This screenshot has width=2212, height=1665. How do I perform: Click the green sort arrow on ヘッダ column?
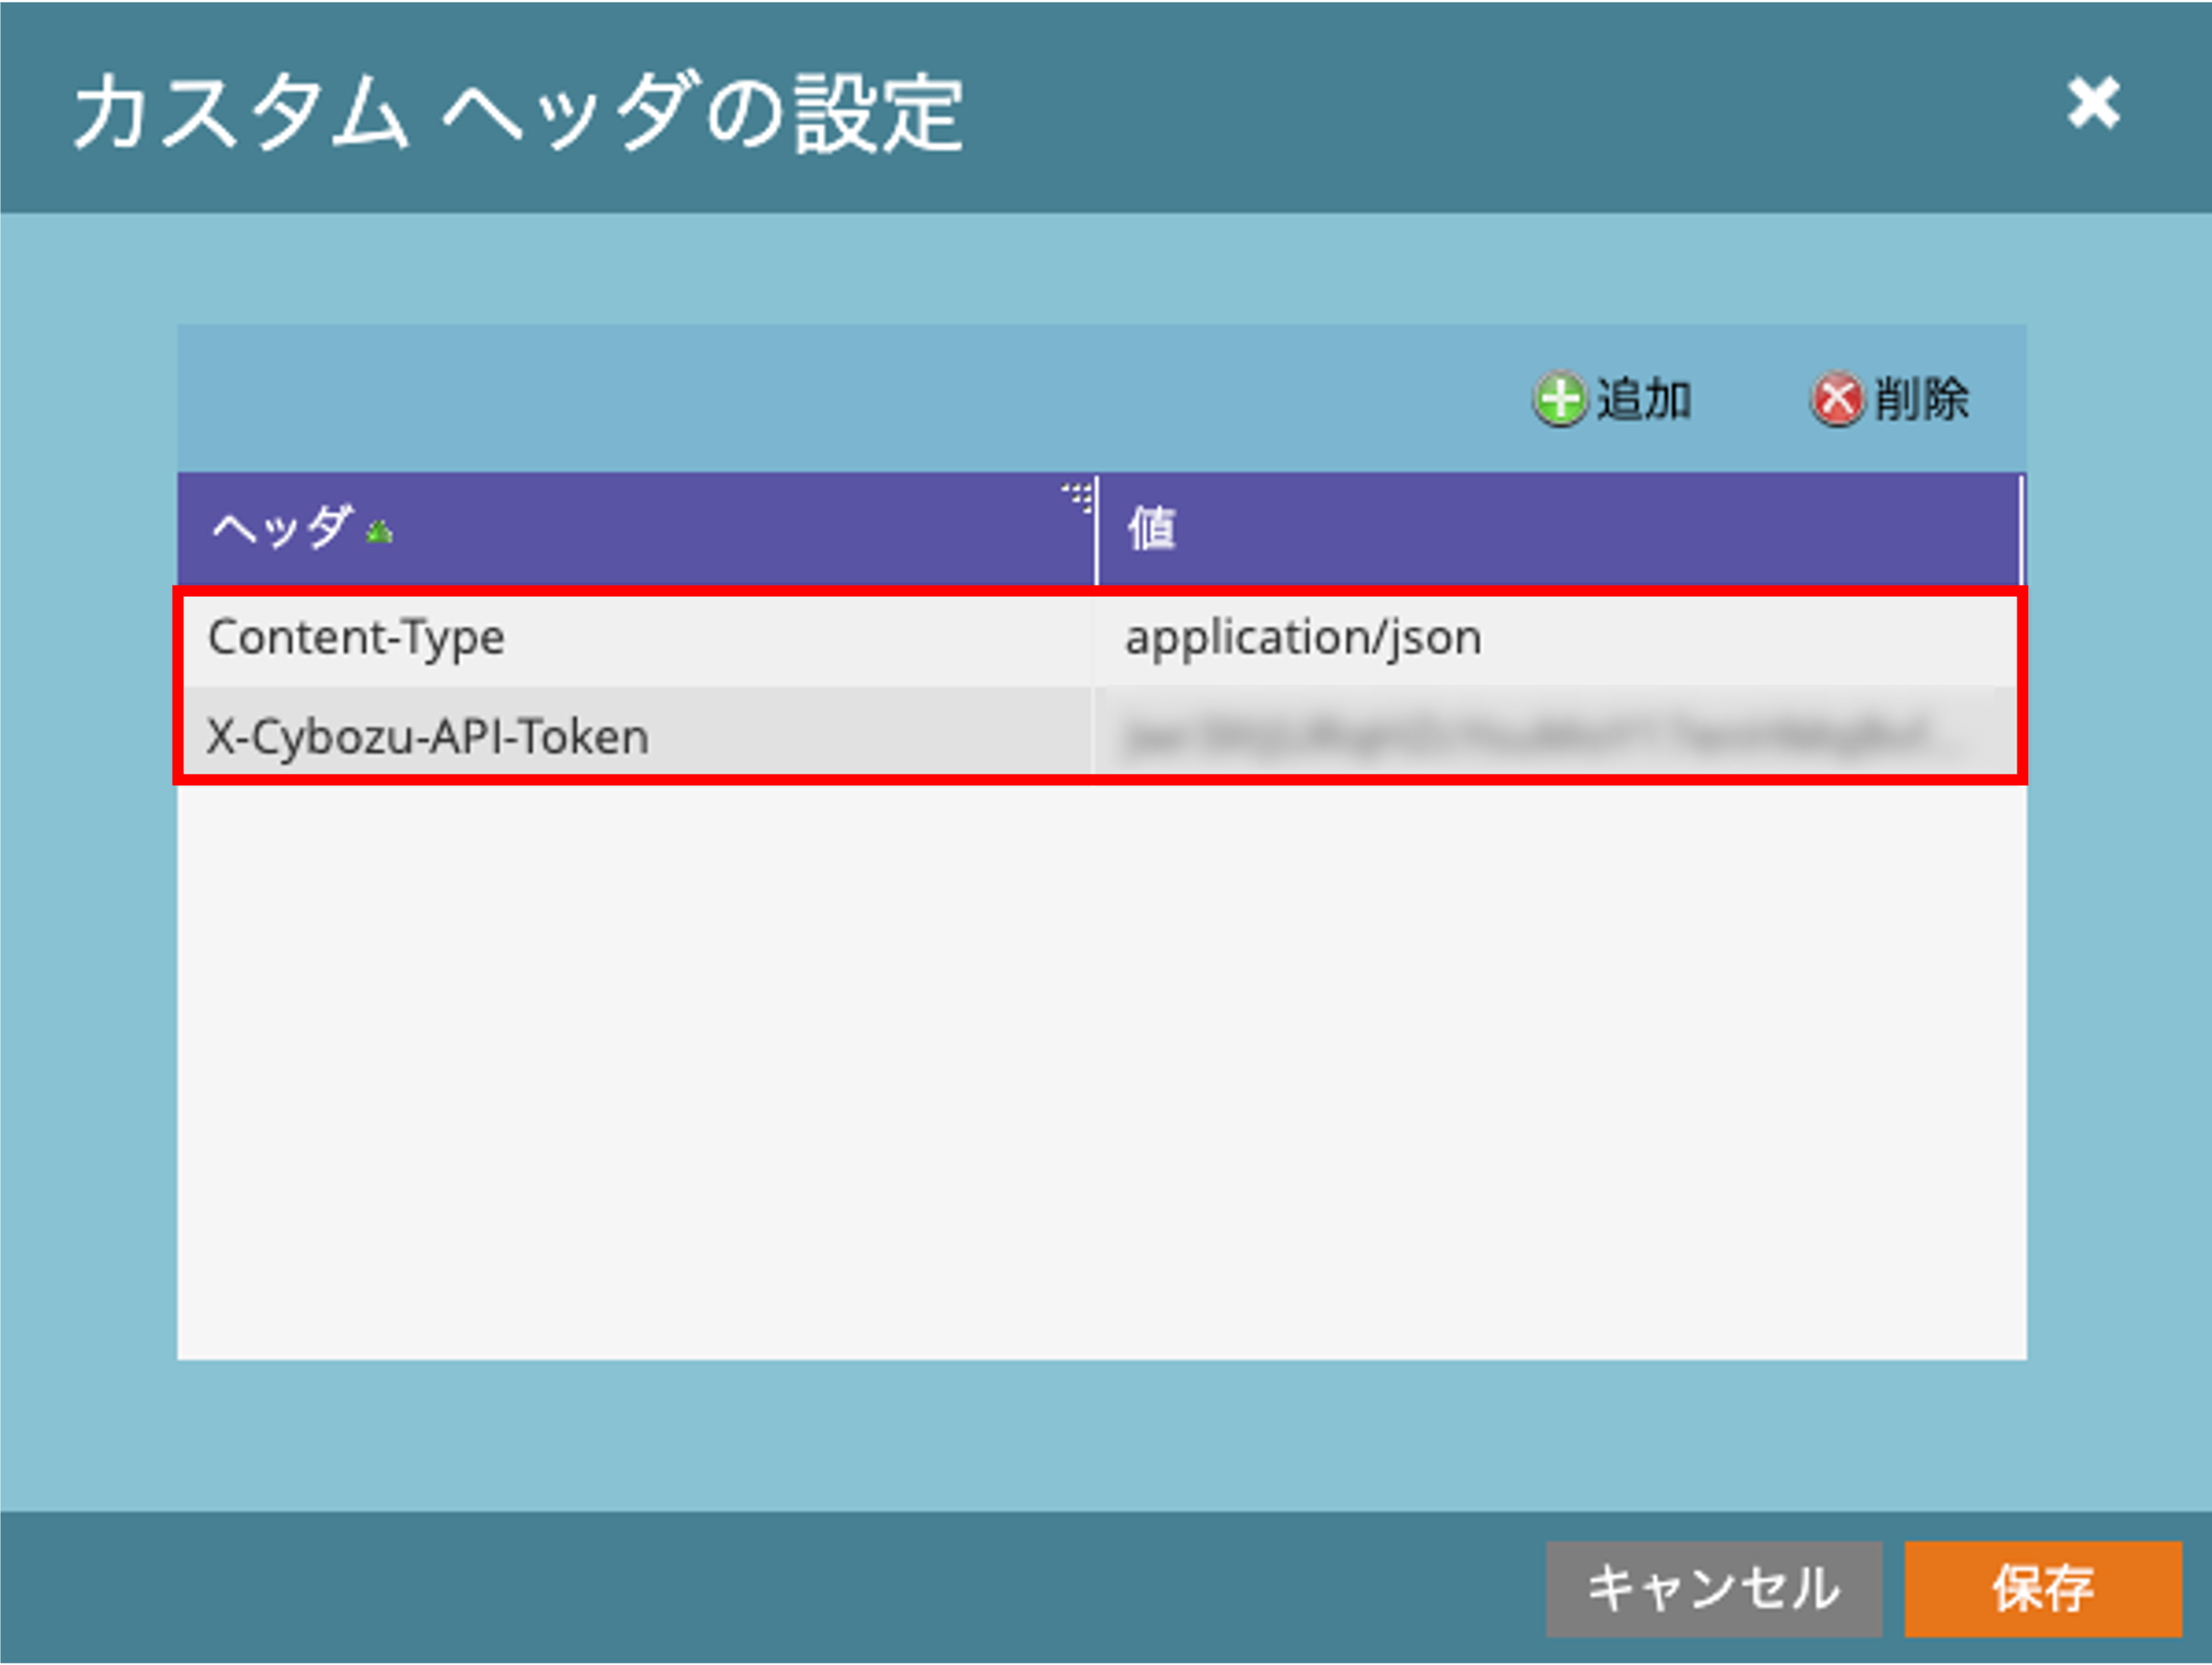tap(379, 532)
